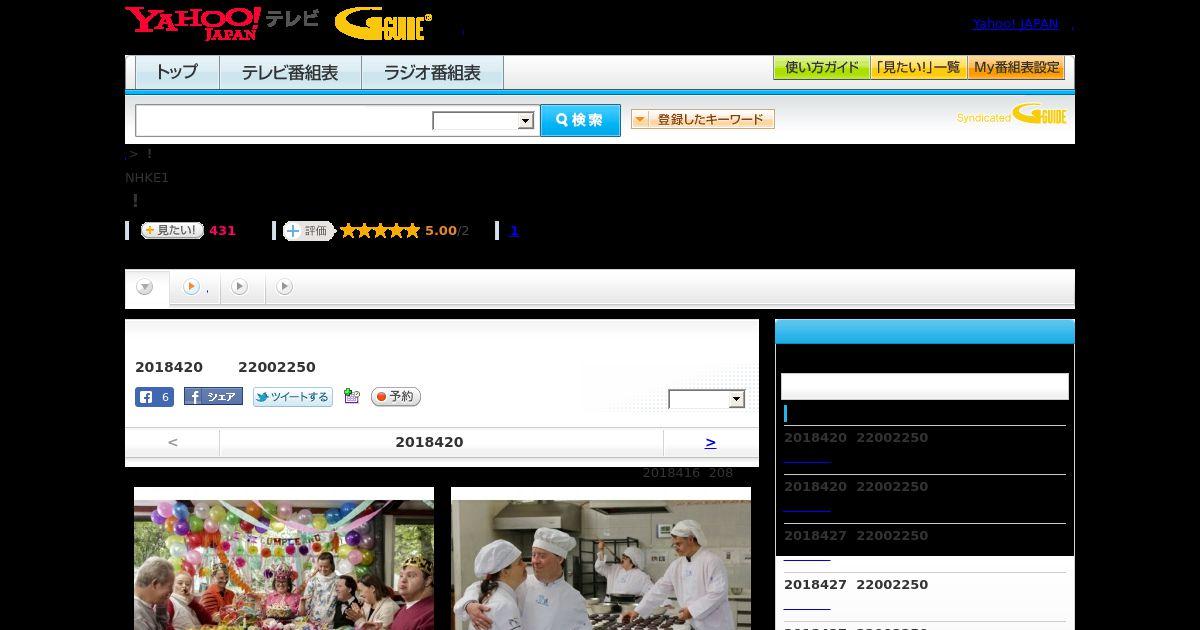Click the Syndicated G-GUIDE logo
This screenshot has width=1200, height=630.
coord(1011,115)
